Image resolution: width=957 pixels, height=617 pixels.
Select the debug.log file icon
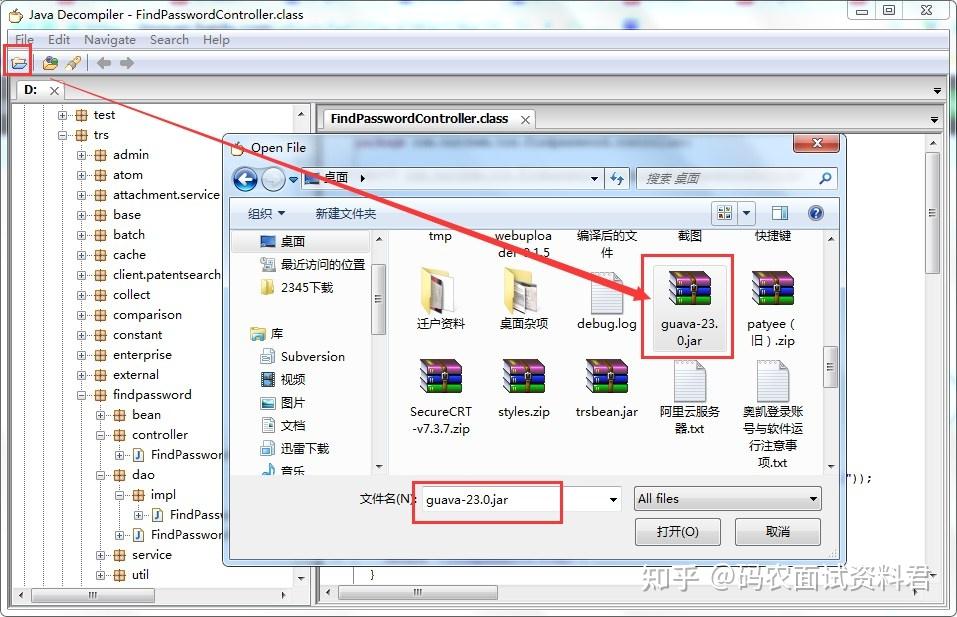click(x=607, y=292)
